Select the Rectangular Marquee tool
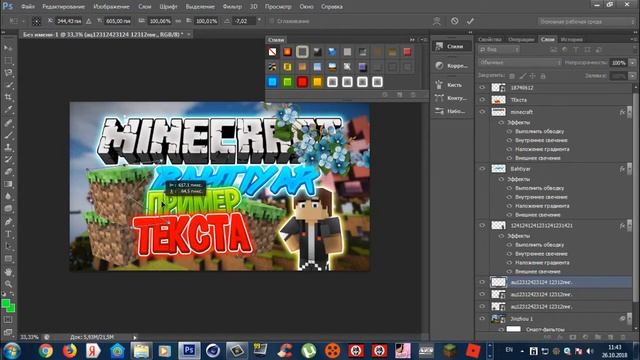640x360 pixels. (x=8, y=60)
